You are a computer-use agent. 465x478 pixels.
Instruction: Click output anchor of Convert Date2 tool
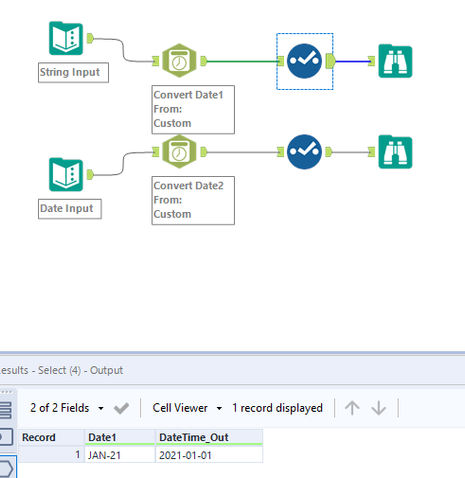[x=203, y=152]
